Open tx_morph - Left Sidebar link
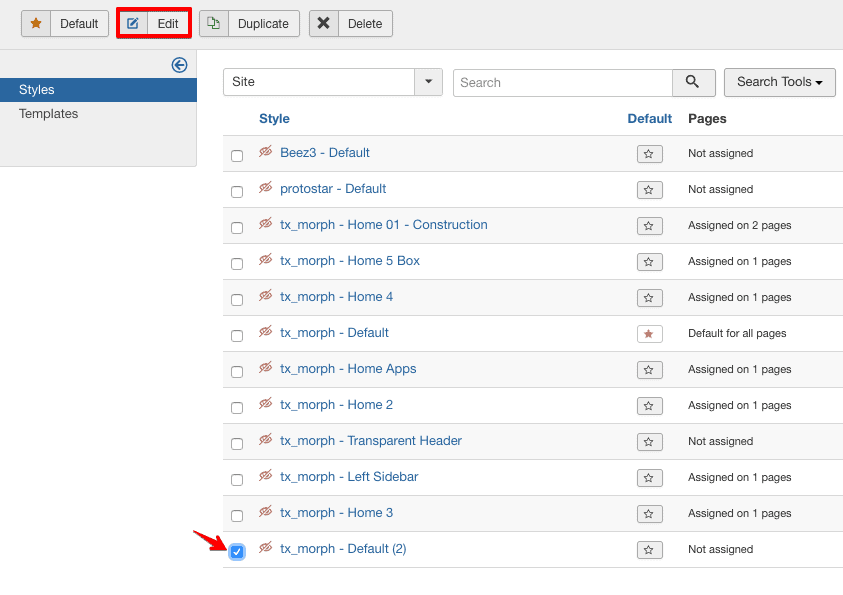The height and width of the screenshot is (595, 843). point(349,477)
